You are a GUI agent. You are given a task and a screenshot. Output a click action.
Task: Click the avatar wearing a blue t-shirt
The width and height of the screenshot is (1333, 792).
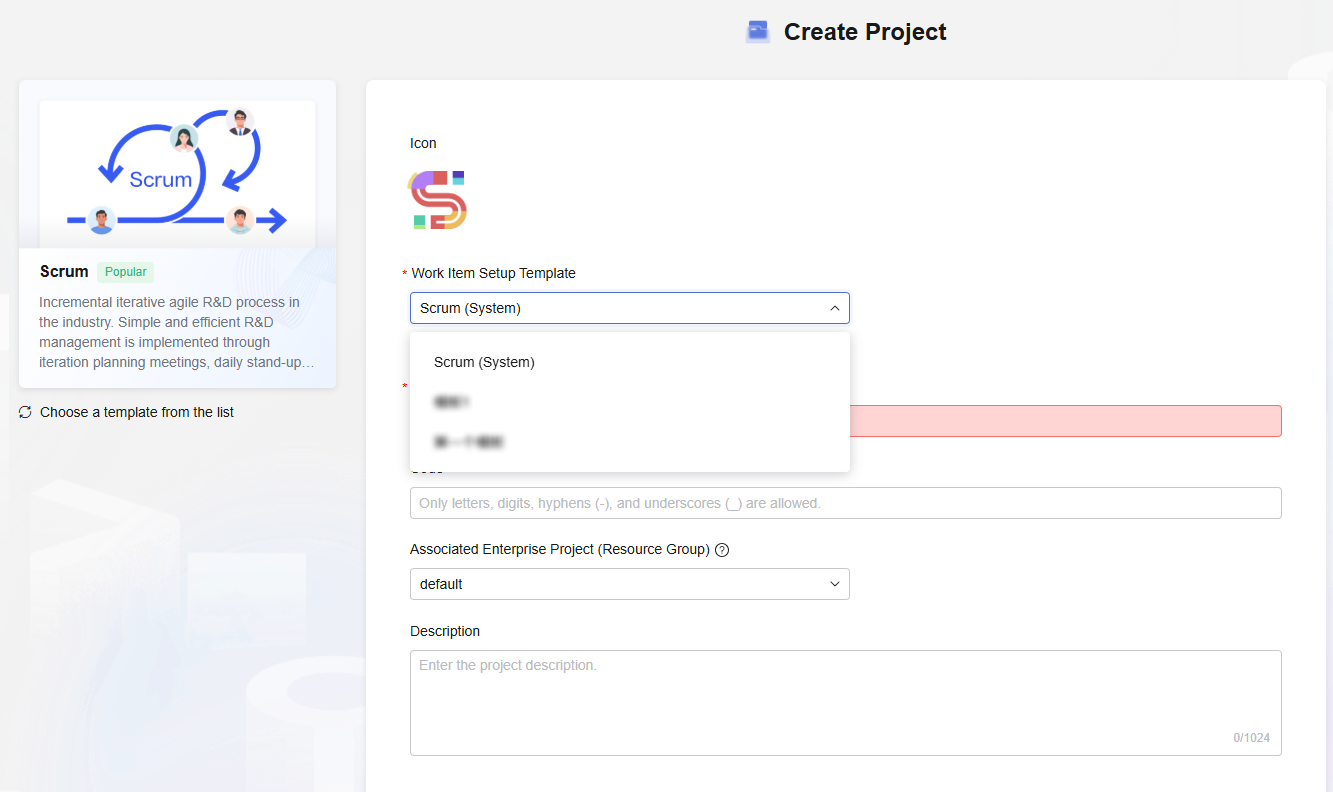pos(101,220)
